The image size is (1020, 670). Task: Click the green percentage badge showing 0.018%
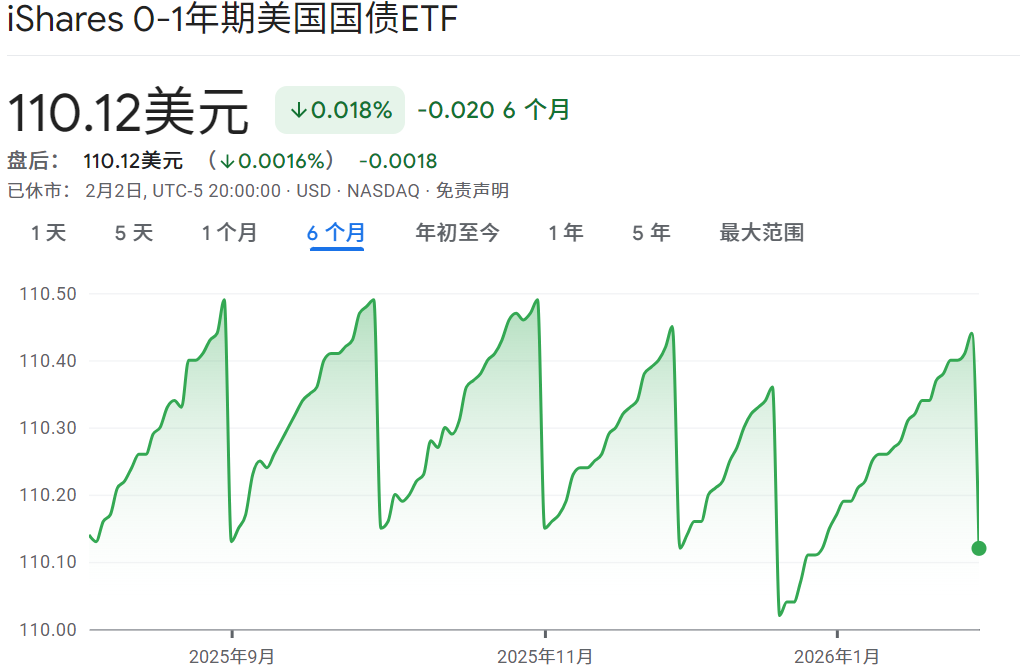pos(340,110)
